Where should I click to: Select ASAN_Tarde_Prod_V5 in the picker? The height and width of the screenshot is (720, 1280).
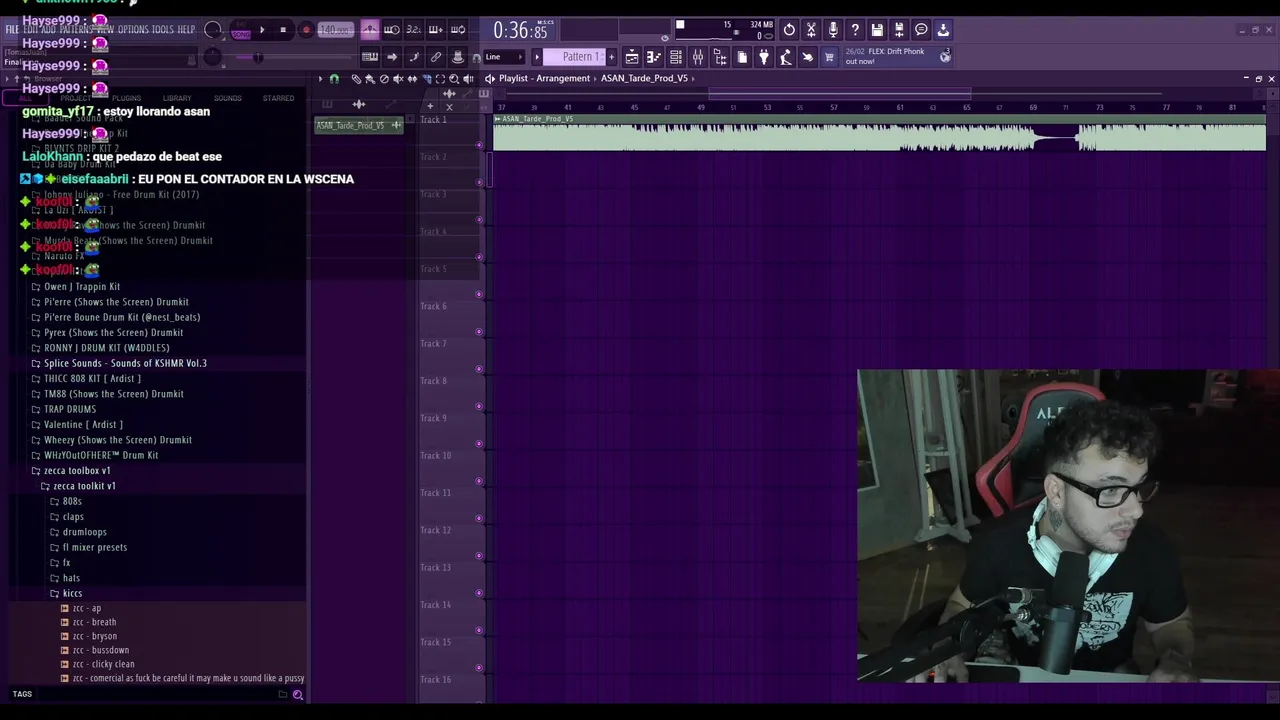click(358, 125)
